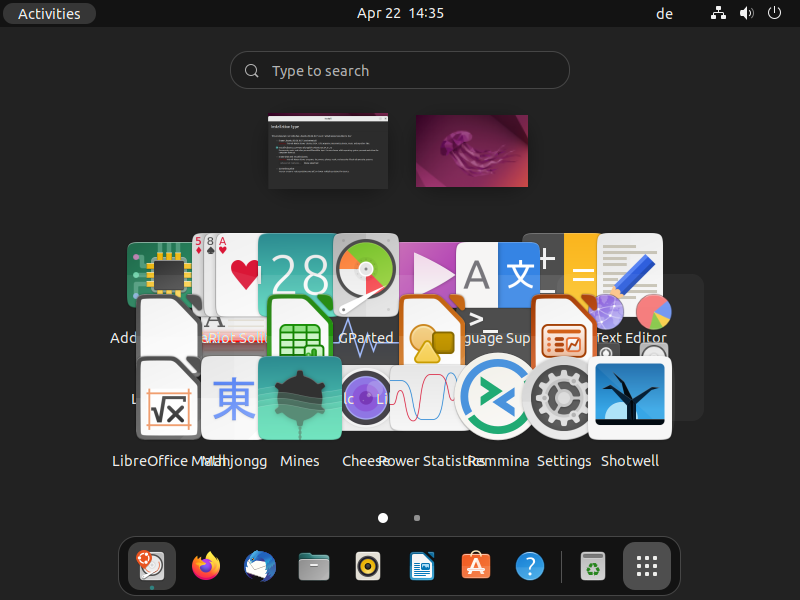The width and height of the screenshot is (800, 600).
Task: Launch Rhythmbox from the dock
Action: (x=368, y=566)
